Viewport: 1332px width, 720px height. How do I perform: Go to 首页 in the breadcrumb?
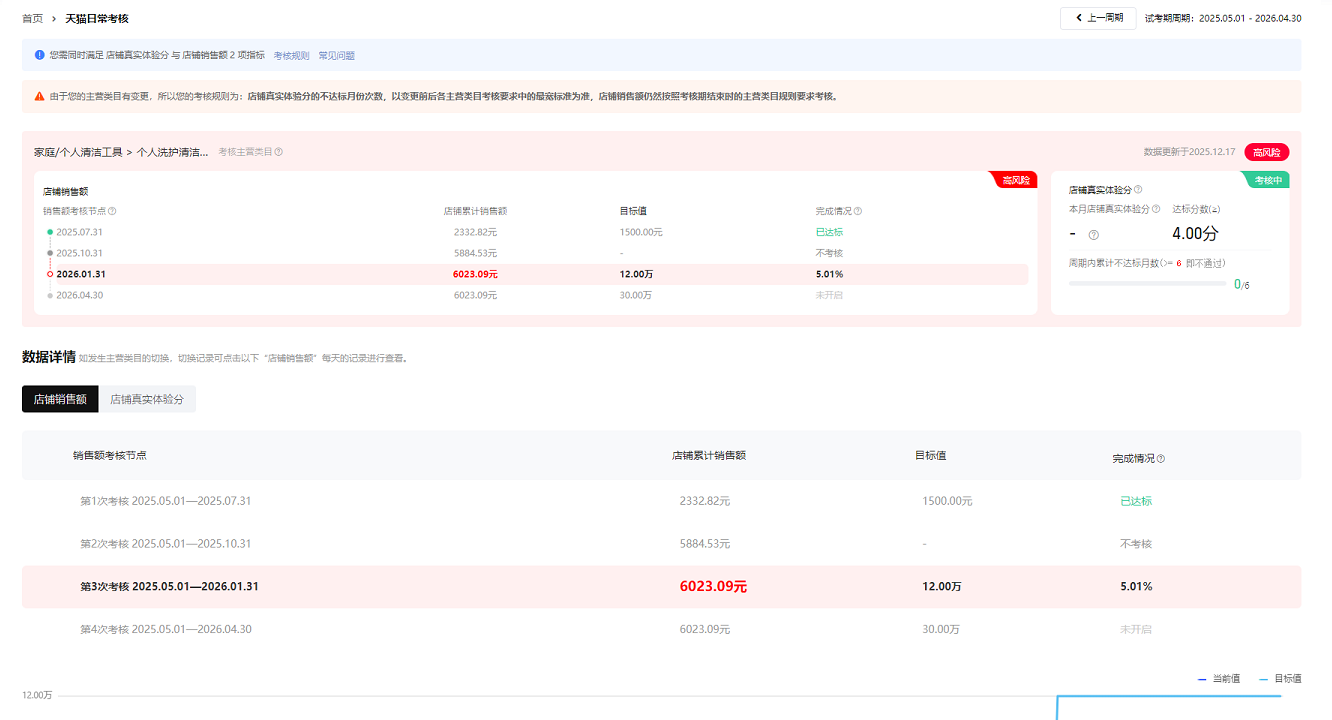(x=33, y=19)
